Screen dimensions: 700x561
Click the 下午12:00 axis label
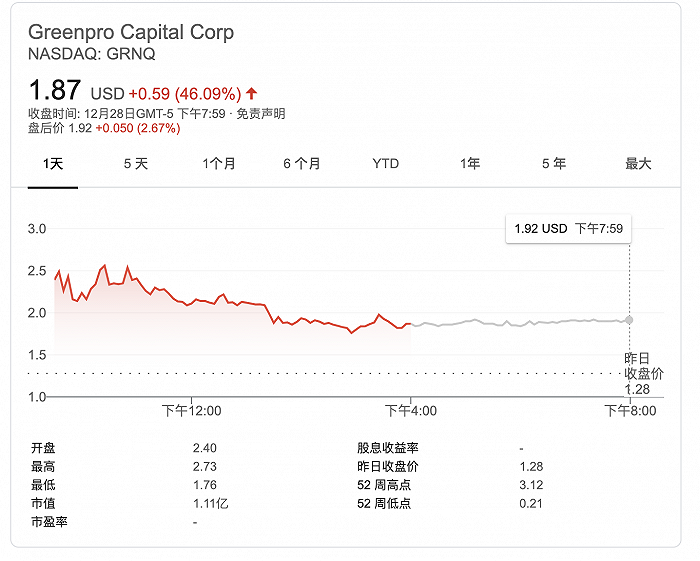point(191,410)
